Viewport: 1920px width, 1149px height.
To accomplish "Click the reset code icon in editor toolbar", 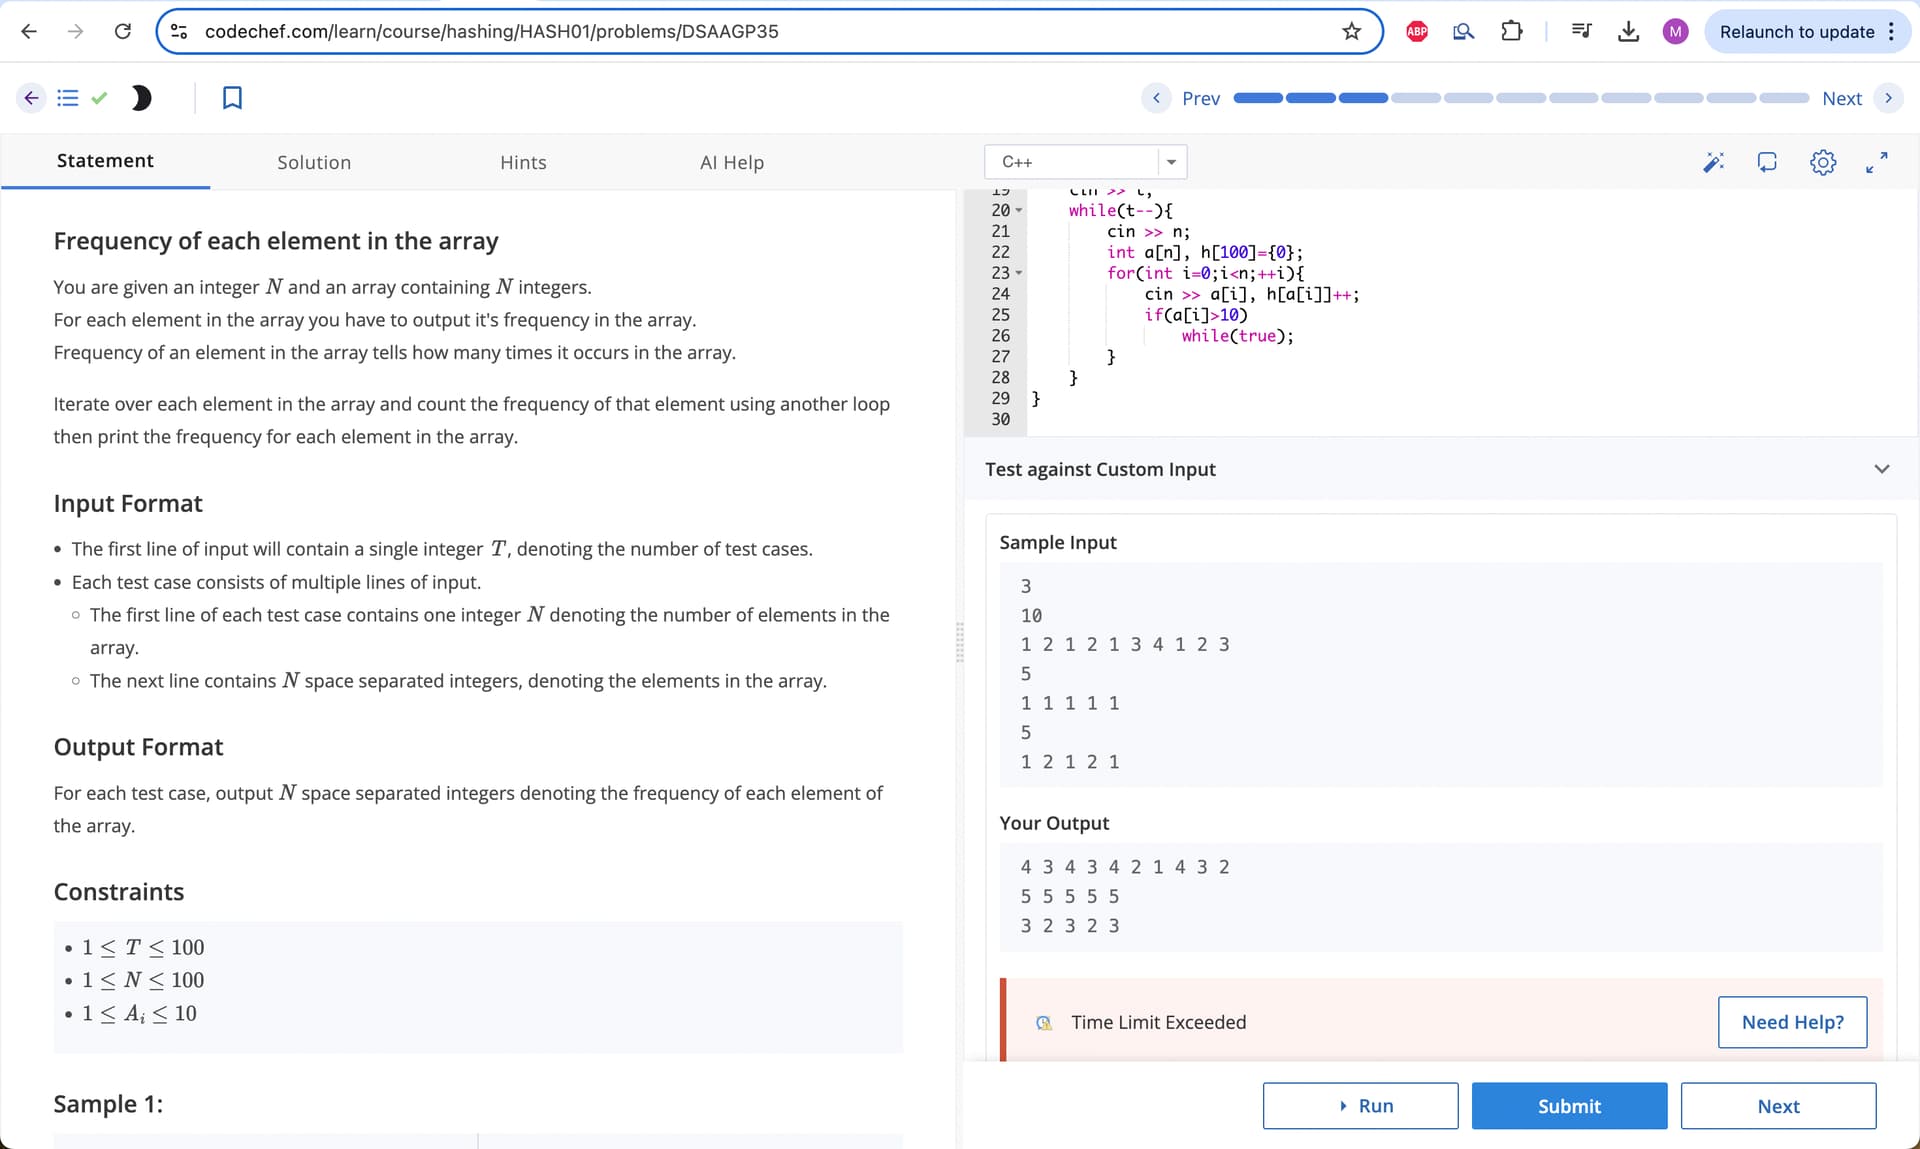I will pyautogui.click(x=1767, y=162).
